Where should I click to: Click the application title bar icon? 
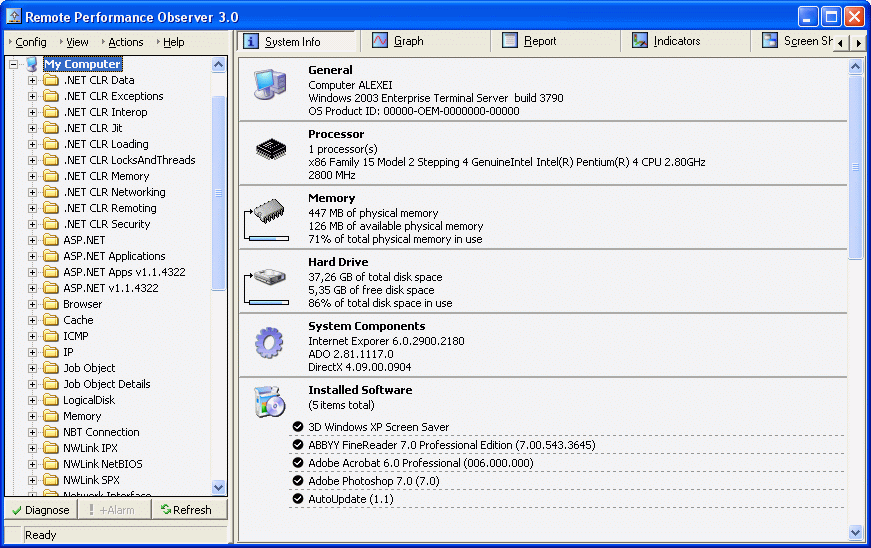(x=13, y=17)
